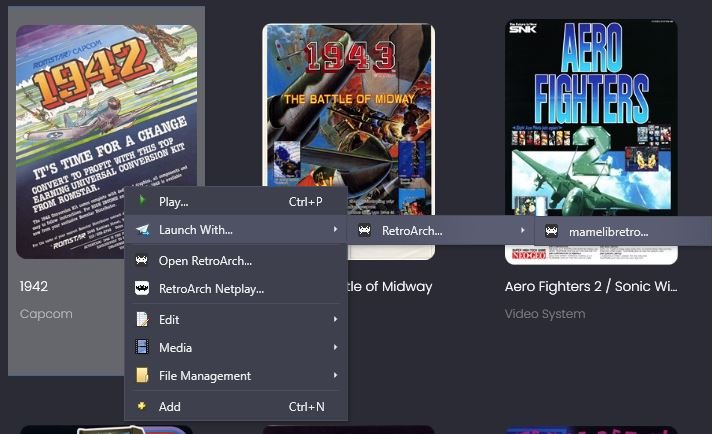Click the File Management folder icon
The height and width of the screenshot is (434, 712).
142,375
